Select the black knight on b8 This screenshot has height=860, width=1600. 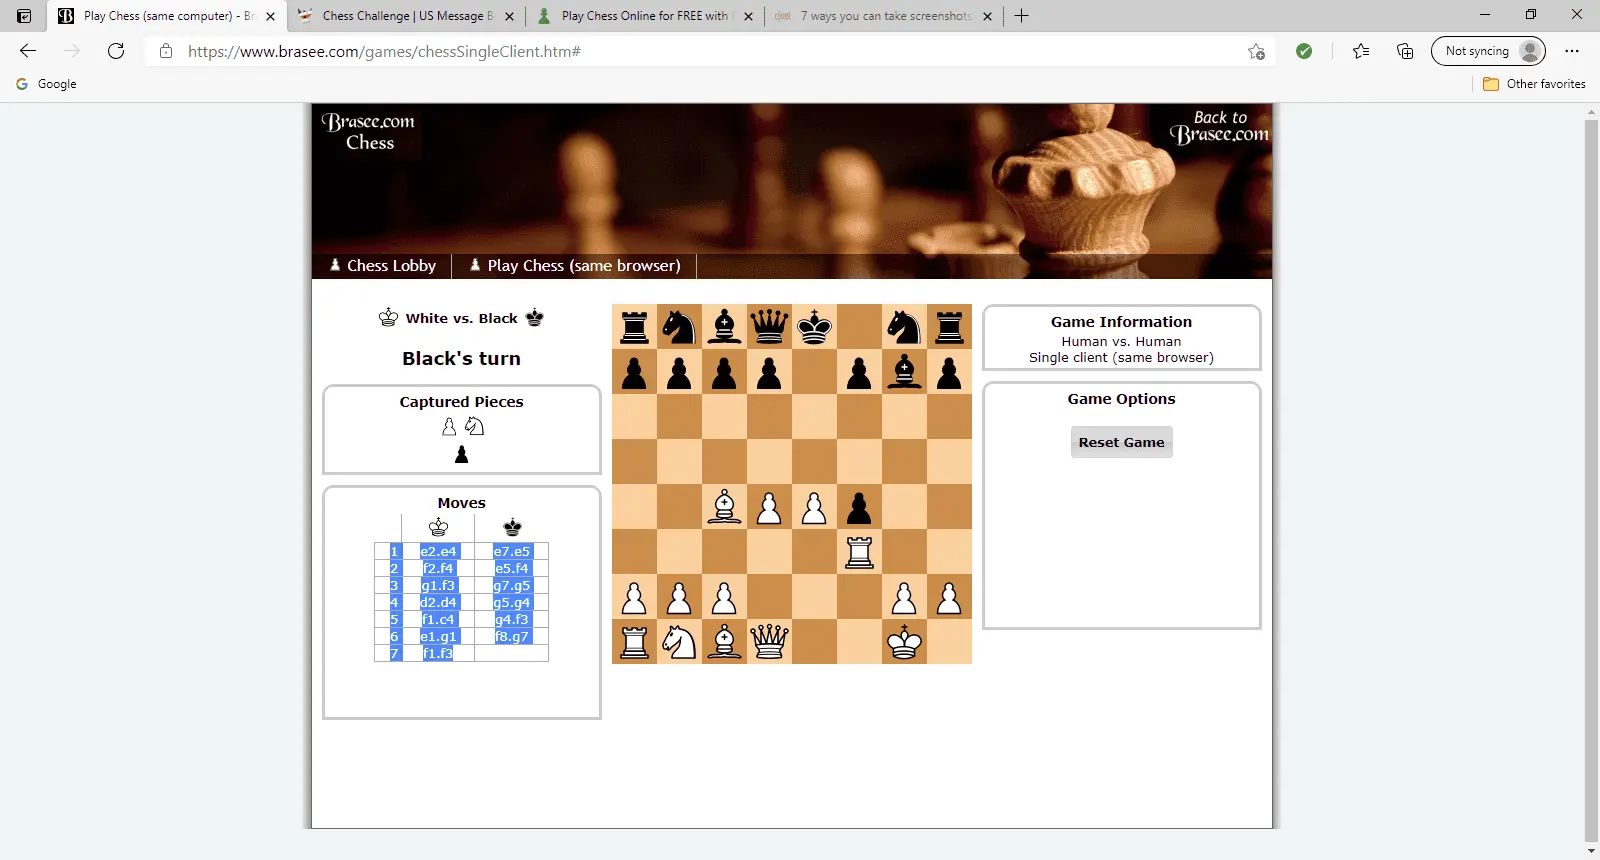(679, 327)
